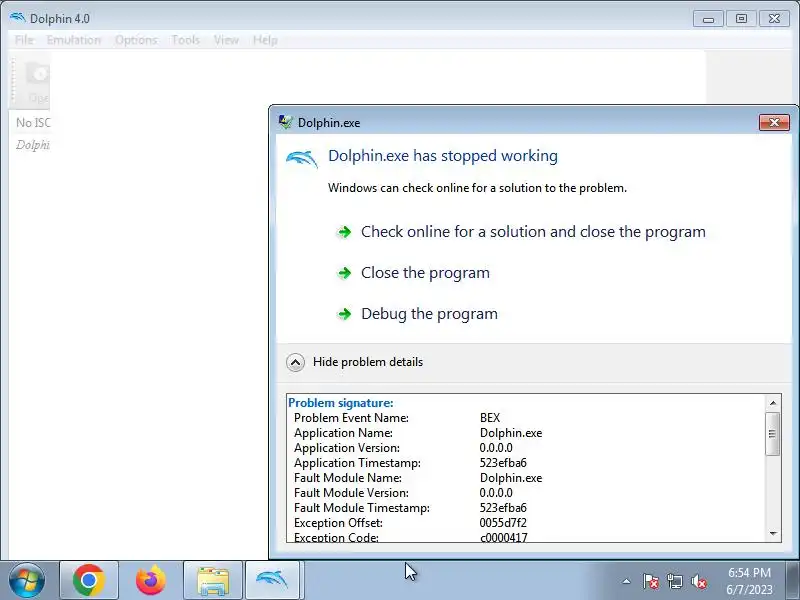Open the File menu in Dolphin 4.0
Screen dimensions: 800x600
24,40
